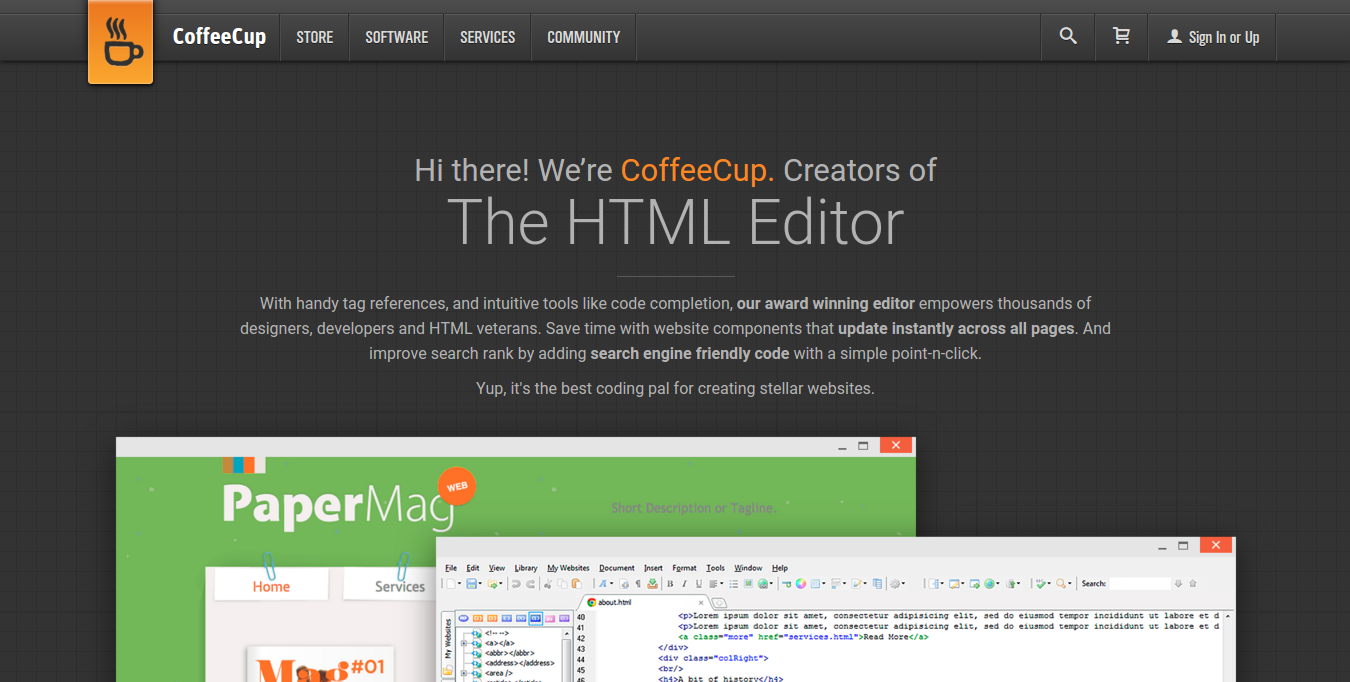Expand the <area /> tree item
Viewport: 1350px width, 682px height.
464,673
